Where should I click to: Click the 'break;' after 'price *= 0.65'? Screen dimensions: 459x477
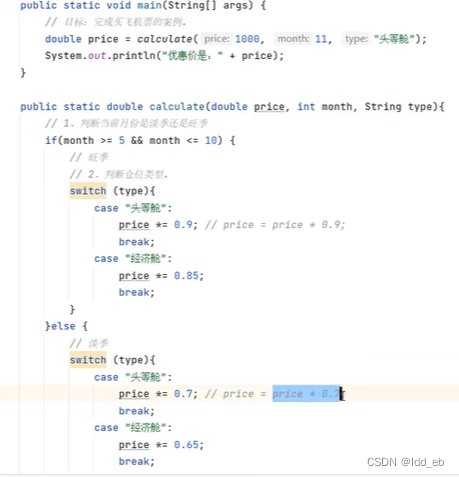click(x=137, y=462)
